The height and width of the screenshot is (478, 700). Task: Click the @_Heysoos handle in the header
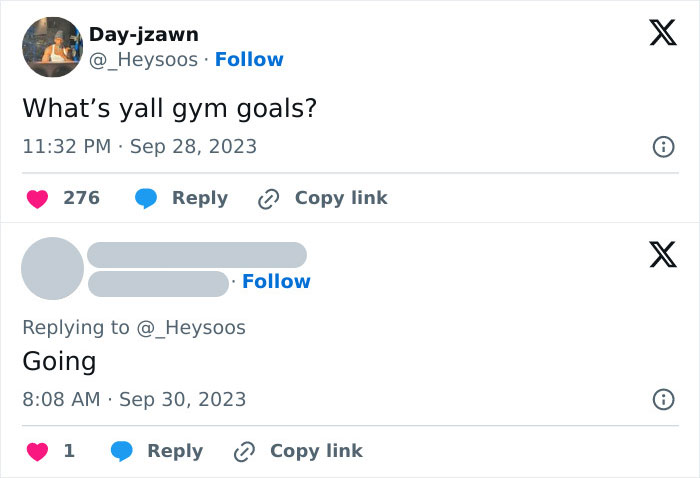[143, 60]
